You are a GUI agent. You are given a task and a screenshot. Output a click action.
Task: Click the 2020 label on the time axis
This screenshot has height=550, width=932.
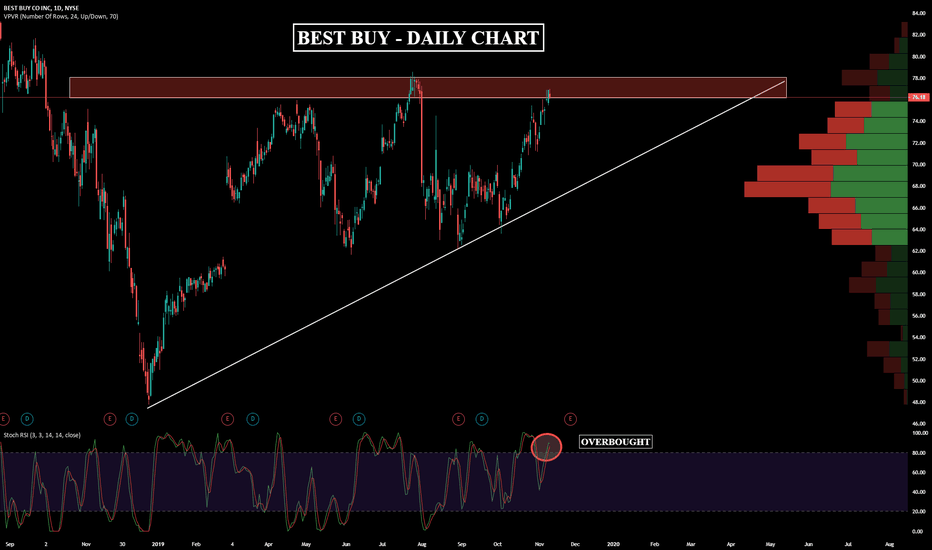tap(613, 544)
